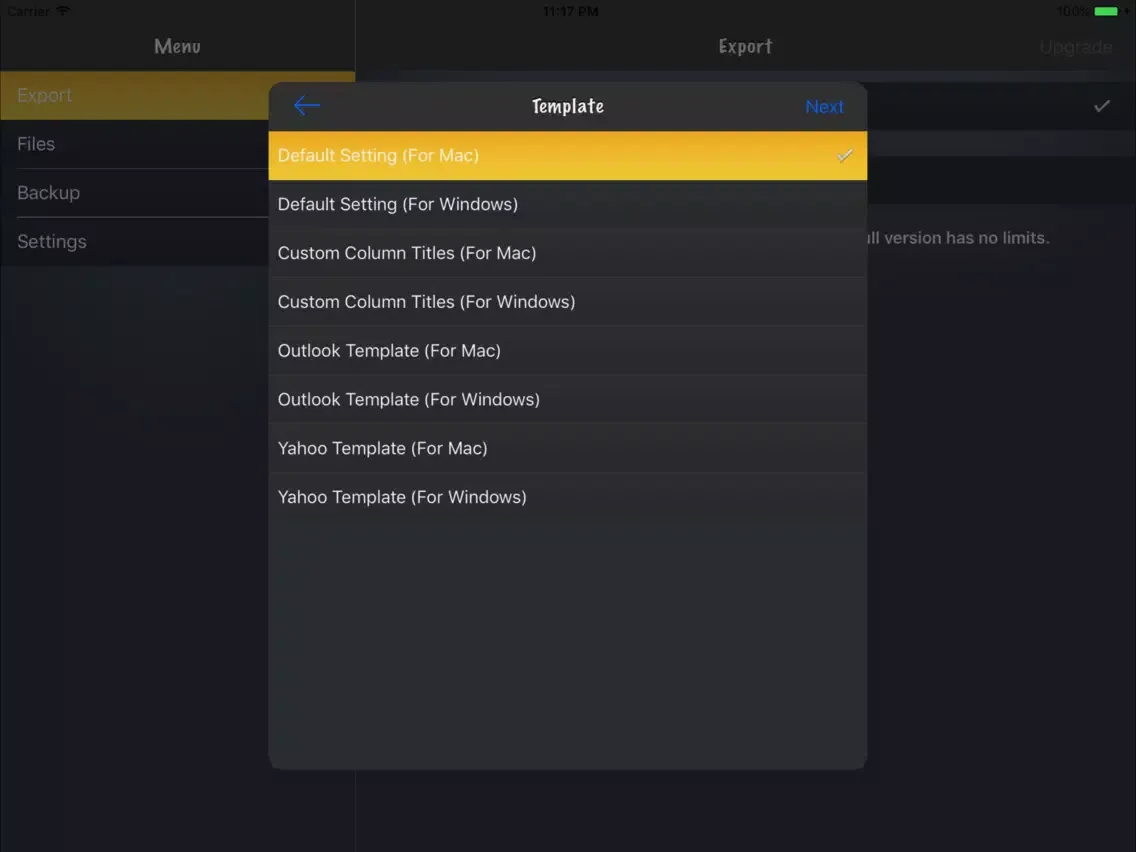This screenshot has width=1136, height=852.
Task: Click the battery indicator in status bar
Action: (x=1106, y=11)
